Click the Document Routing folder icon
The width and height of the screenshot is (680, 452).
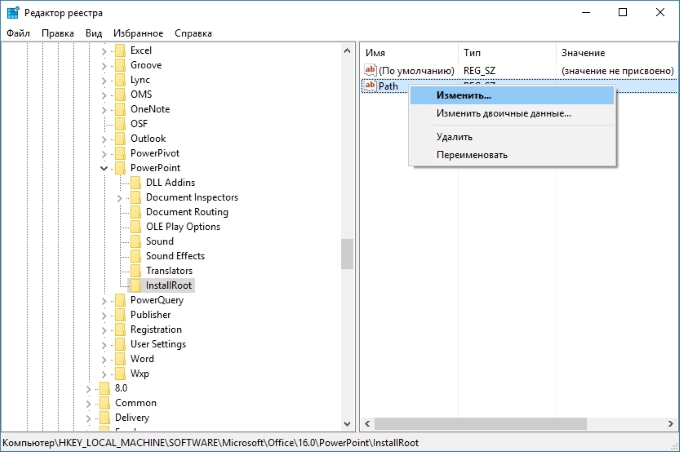point(136,212)
